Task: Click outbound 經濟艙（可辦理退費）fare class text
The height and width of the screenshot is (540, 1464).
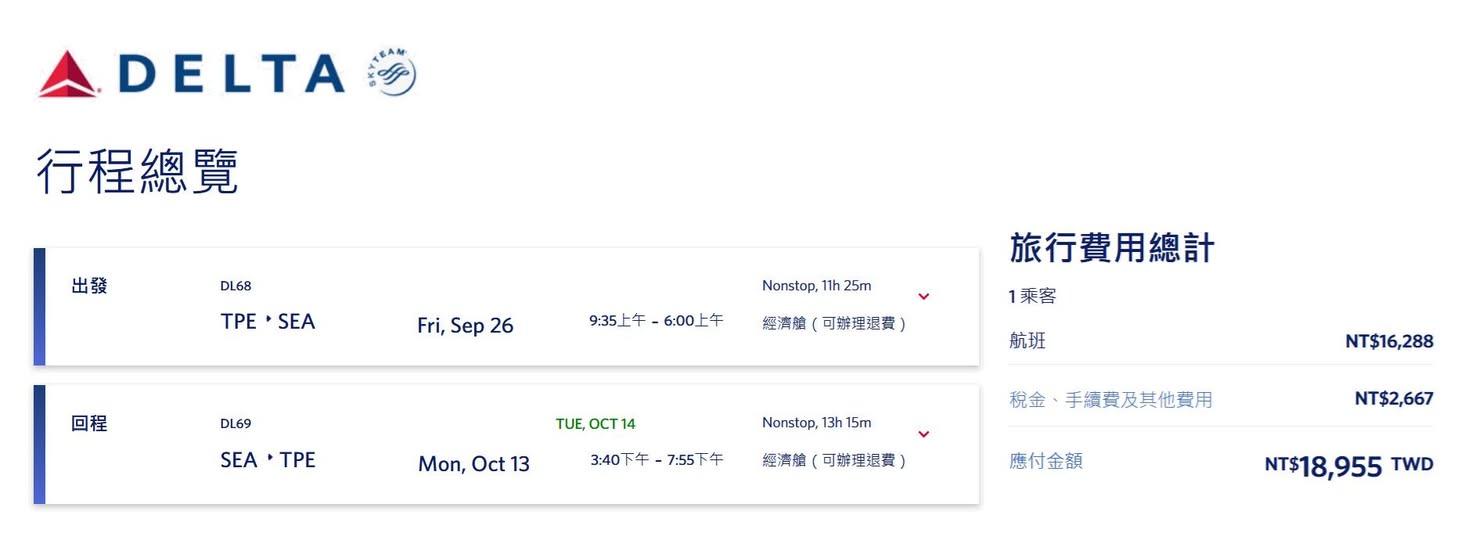Action: pos(834,323)
